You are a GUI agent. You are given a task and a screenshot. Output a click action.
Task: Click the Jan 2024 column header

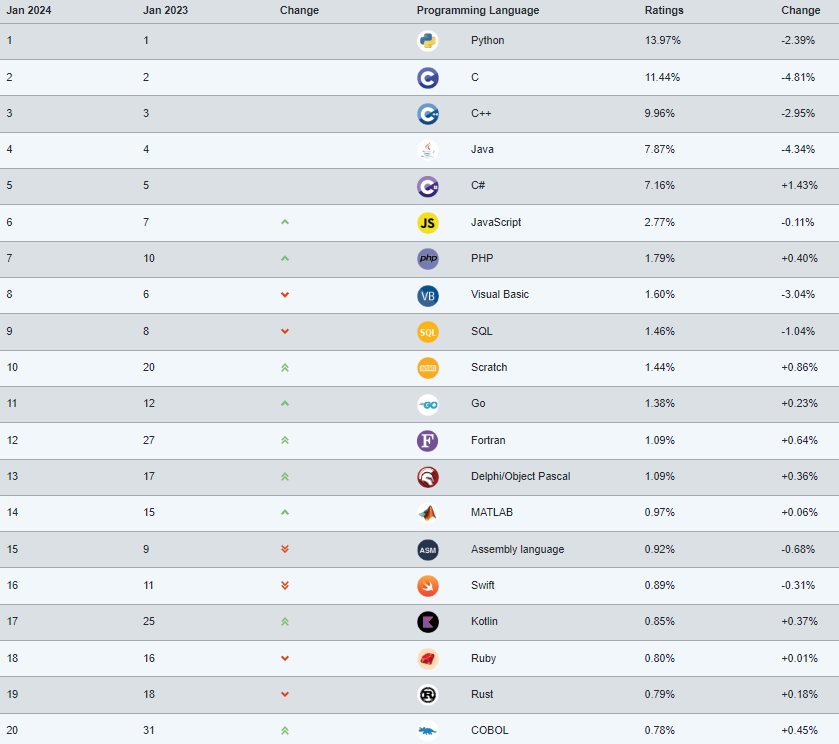coord(29,10)
